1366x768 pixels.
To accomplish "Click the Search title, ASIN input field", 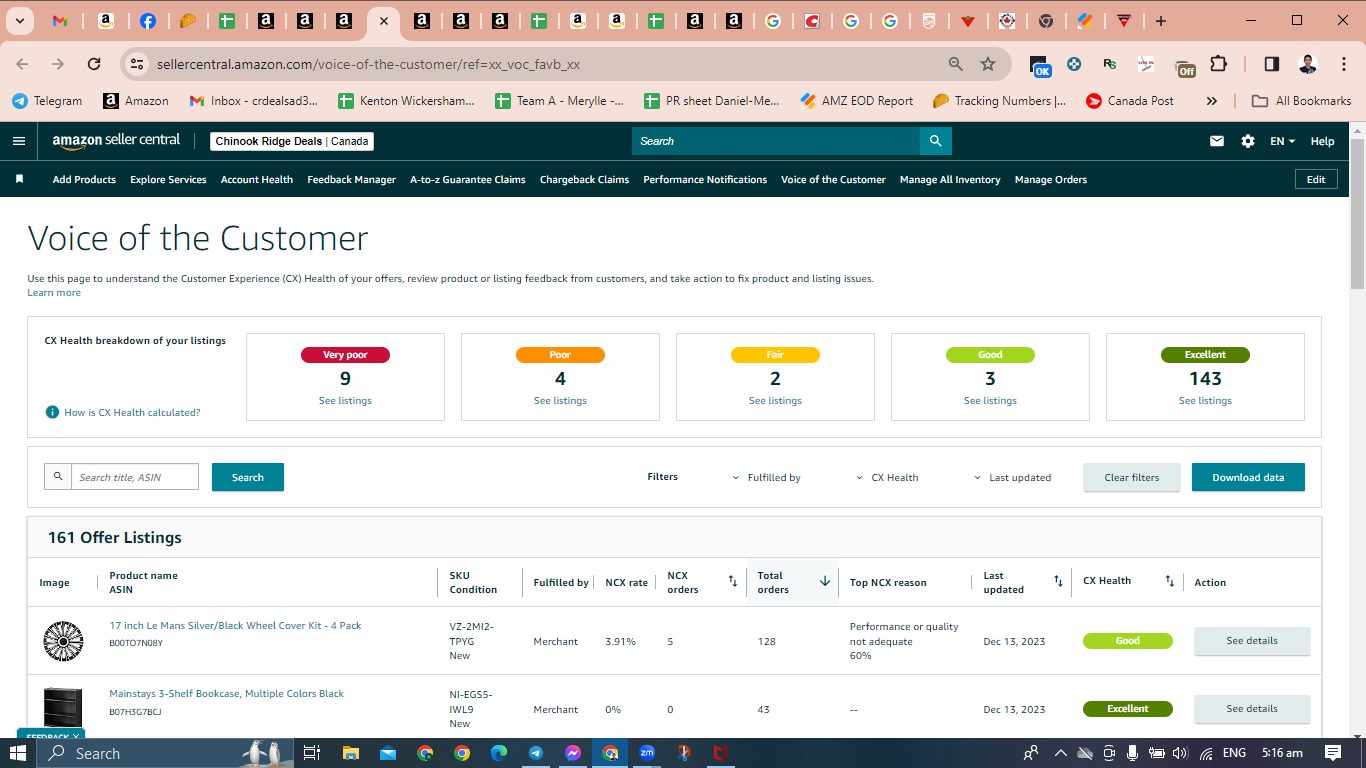I will (135, 477).
